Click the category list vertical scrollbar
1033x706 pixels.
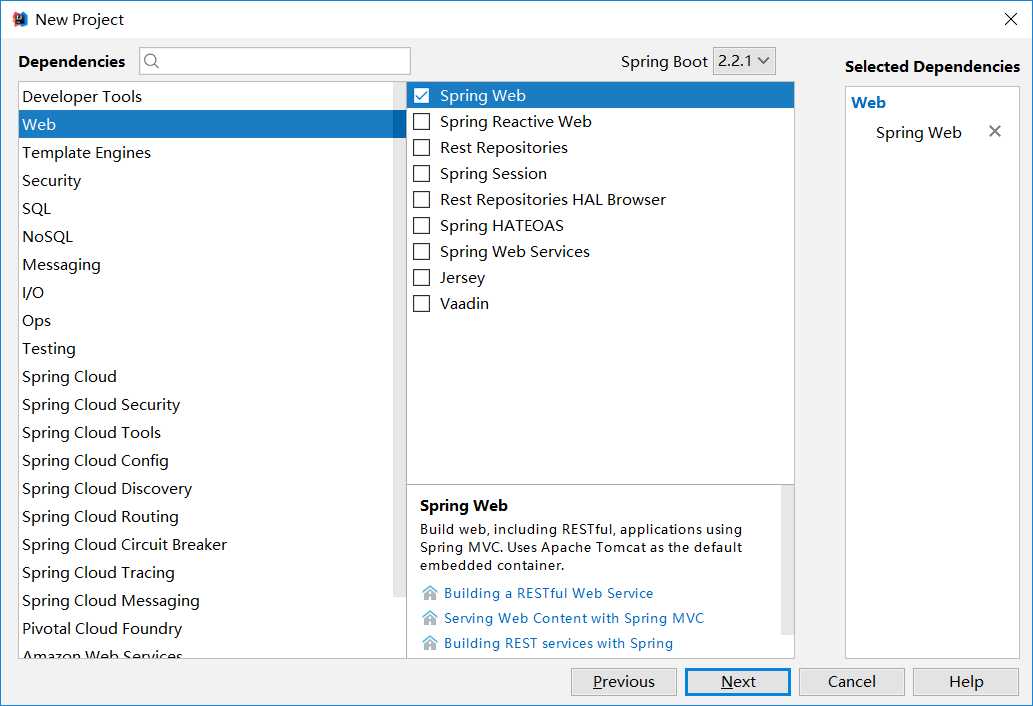[x=399, y=339]
